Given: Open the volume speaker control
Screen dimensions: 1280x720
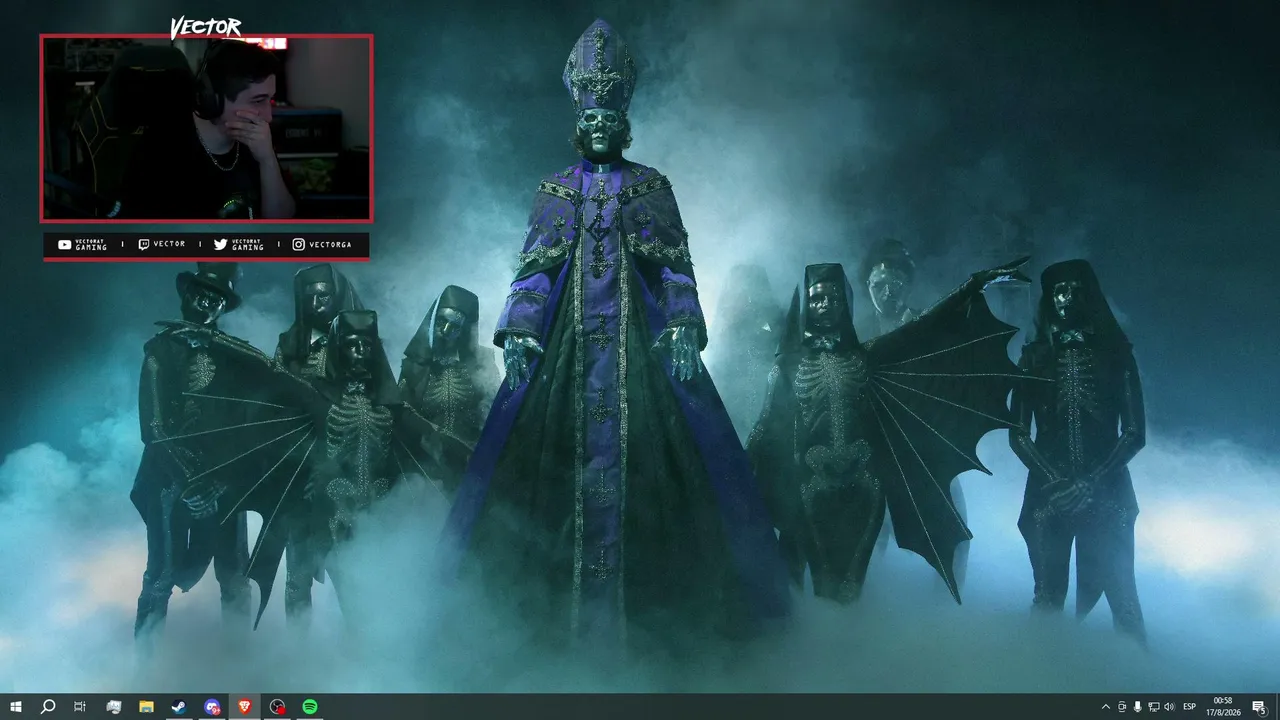Looking at the screenshot, I should point(1169,707).
